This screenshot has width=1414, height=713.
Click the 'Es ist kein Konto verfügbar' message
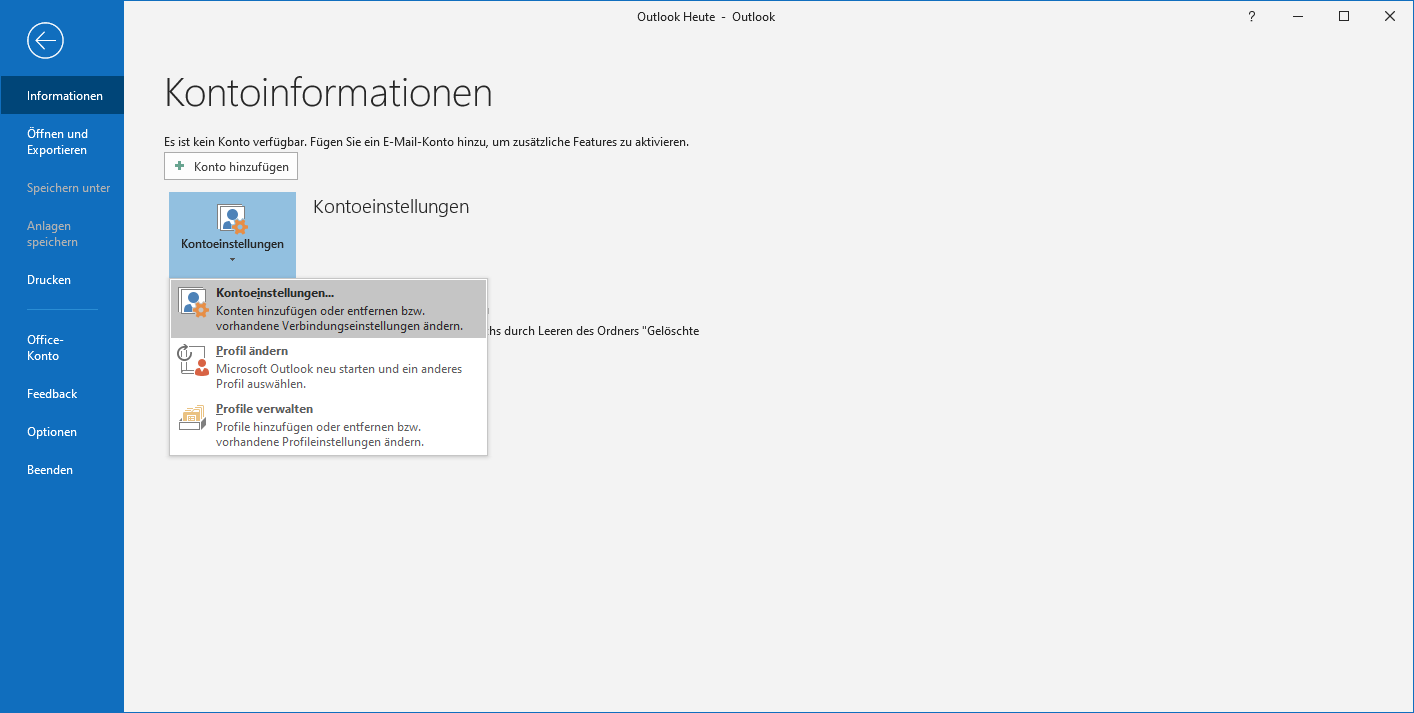tap(426, 142)
